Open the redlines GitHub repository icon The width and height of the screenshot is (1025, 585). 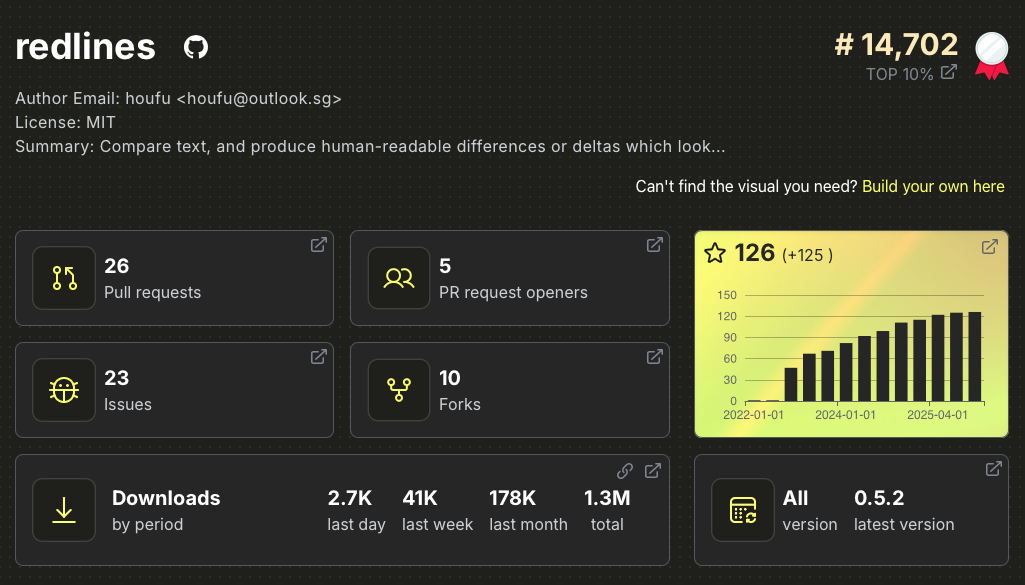click(x=196, y=47)
